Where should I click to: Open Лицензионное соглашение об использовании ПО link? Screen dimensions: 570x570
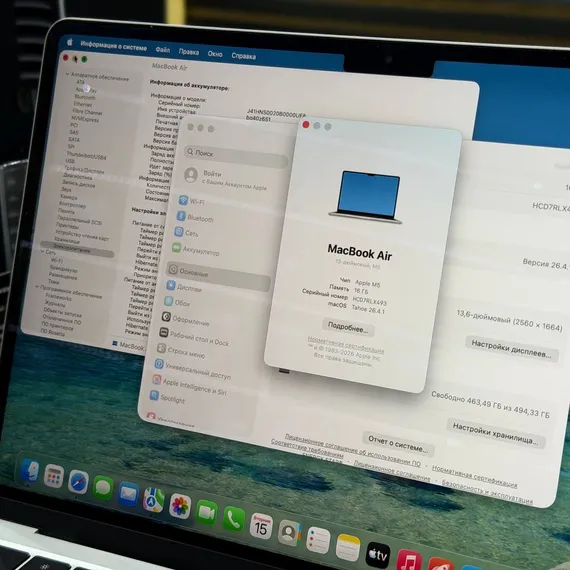tap(352, 450)
